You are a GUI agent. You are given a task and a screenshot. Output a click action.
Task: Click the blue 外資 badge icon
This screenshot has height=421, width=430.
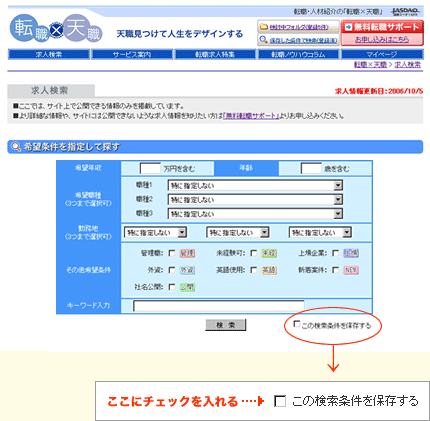tap(187, 270)
